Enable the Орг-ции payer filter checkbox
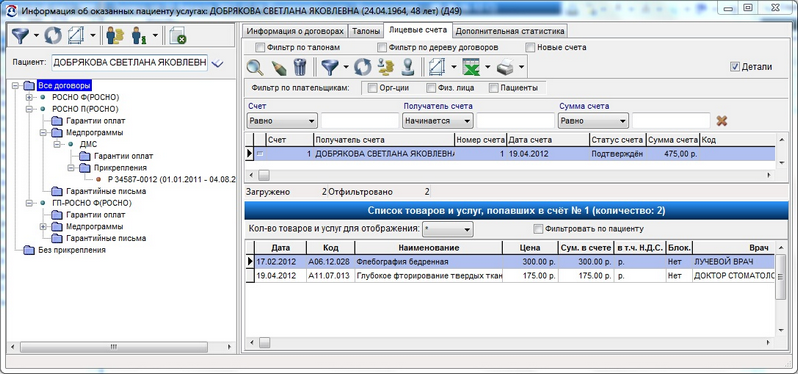 [372, 88]
